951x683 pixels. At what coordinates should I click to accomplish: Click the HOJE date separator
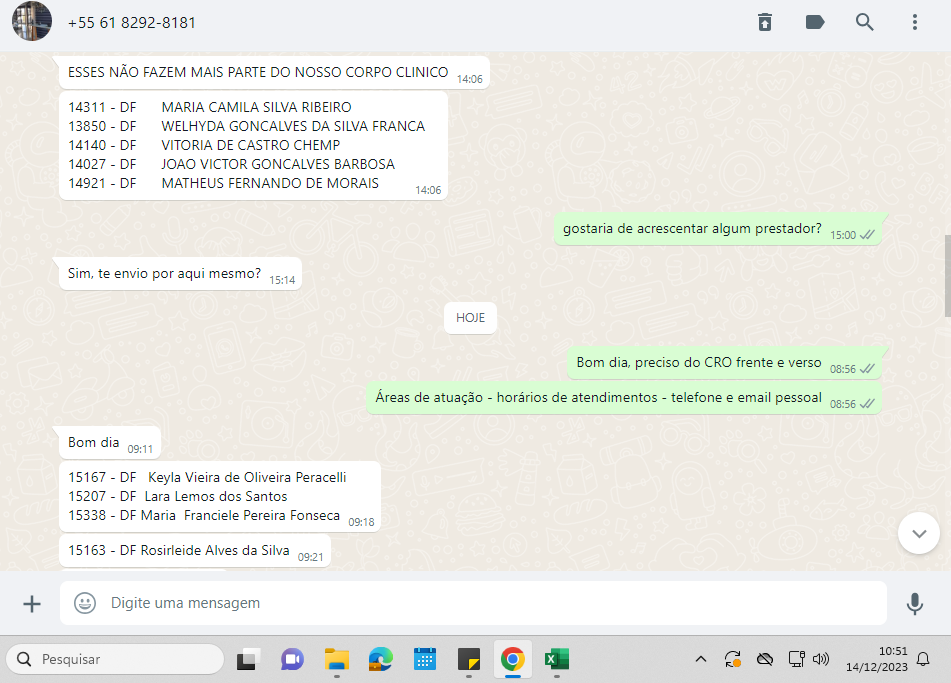pyautogui.click(x=470, y=318)
